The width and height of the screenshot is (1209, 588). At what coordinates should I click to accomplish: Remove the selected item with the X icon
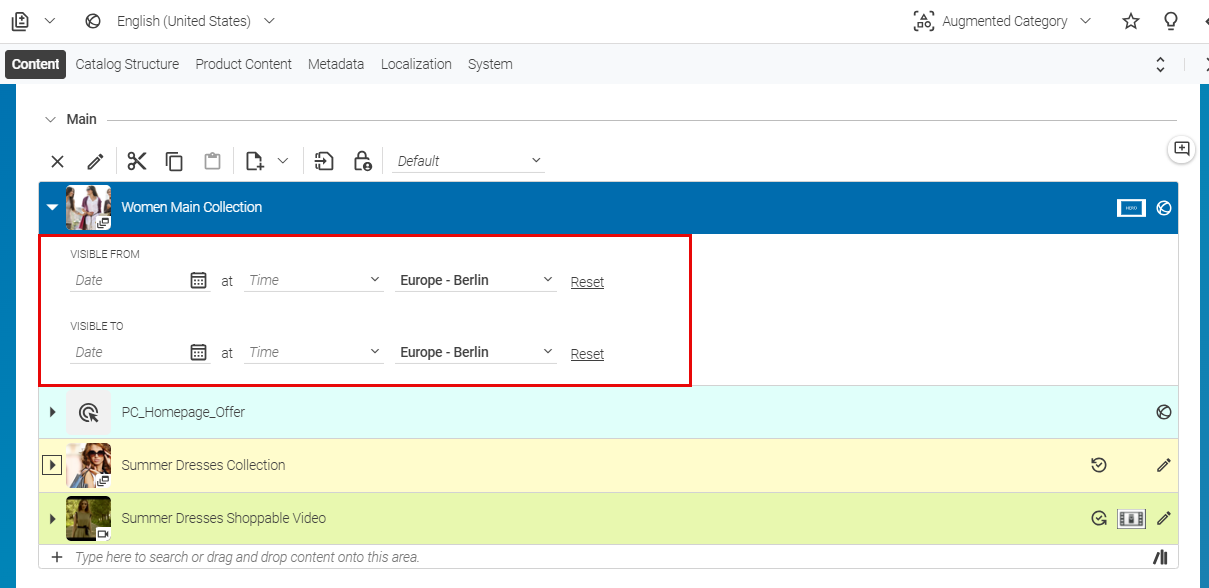(57, 161)
